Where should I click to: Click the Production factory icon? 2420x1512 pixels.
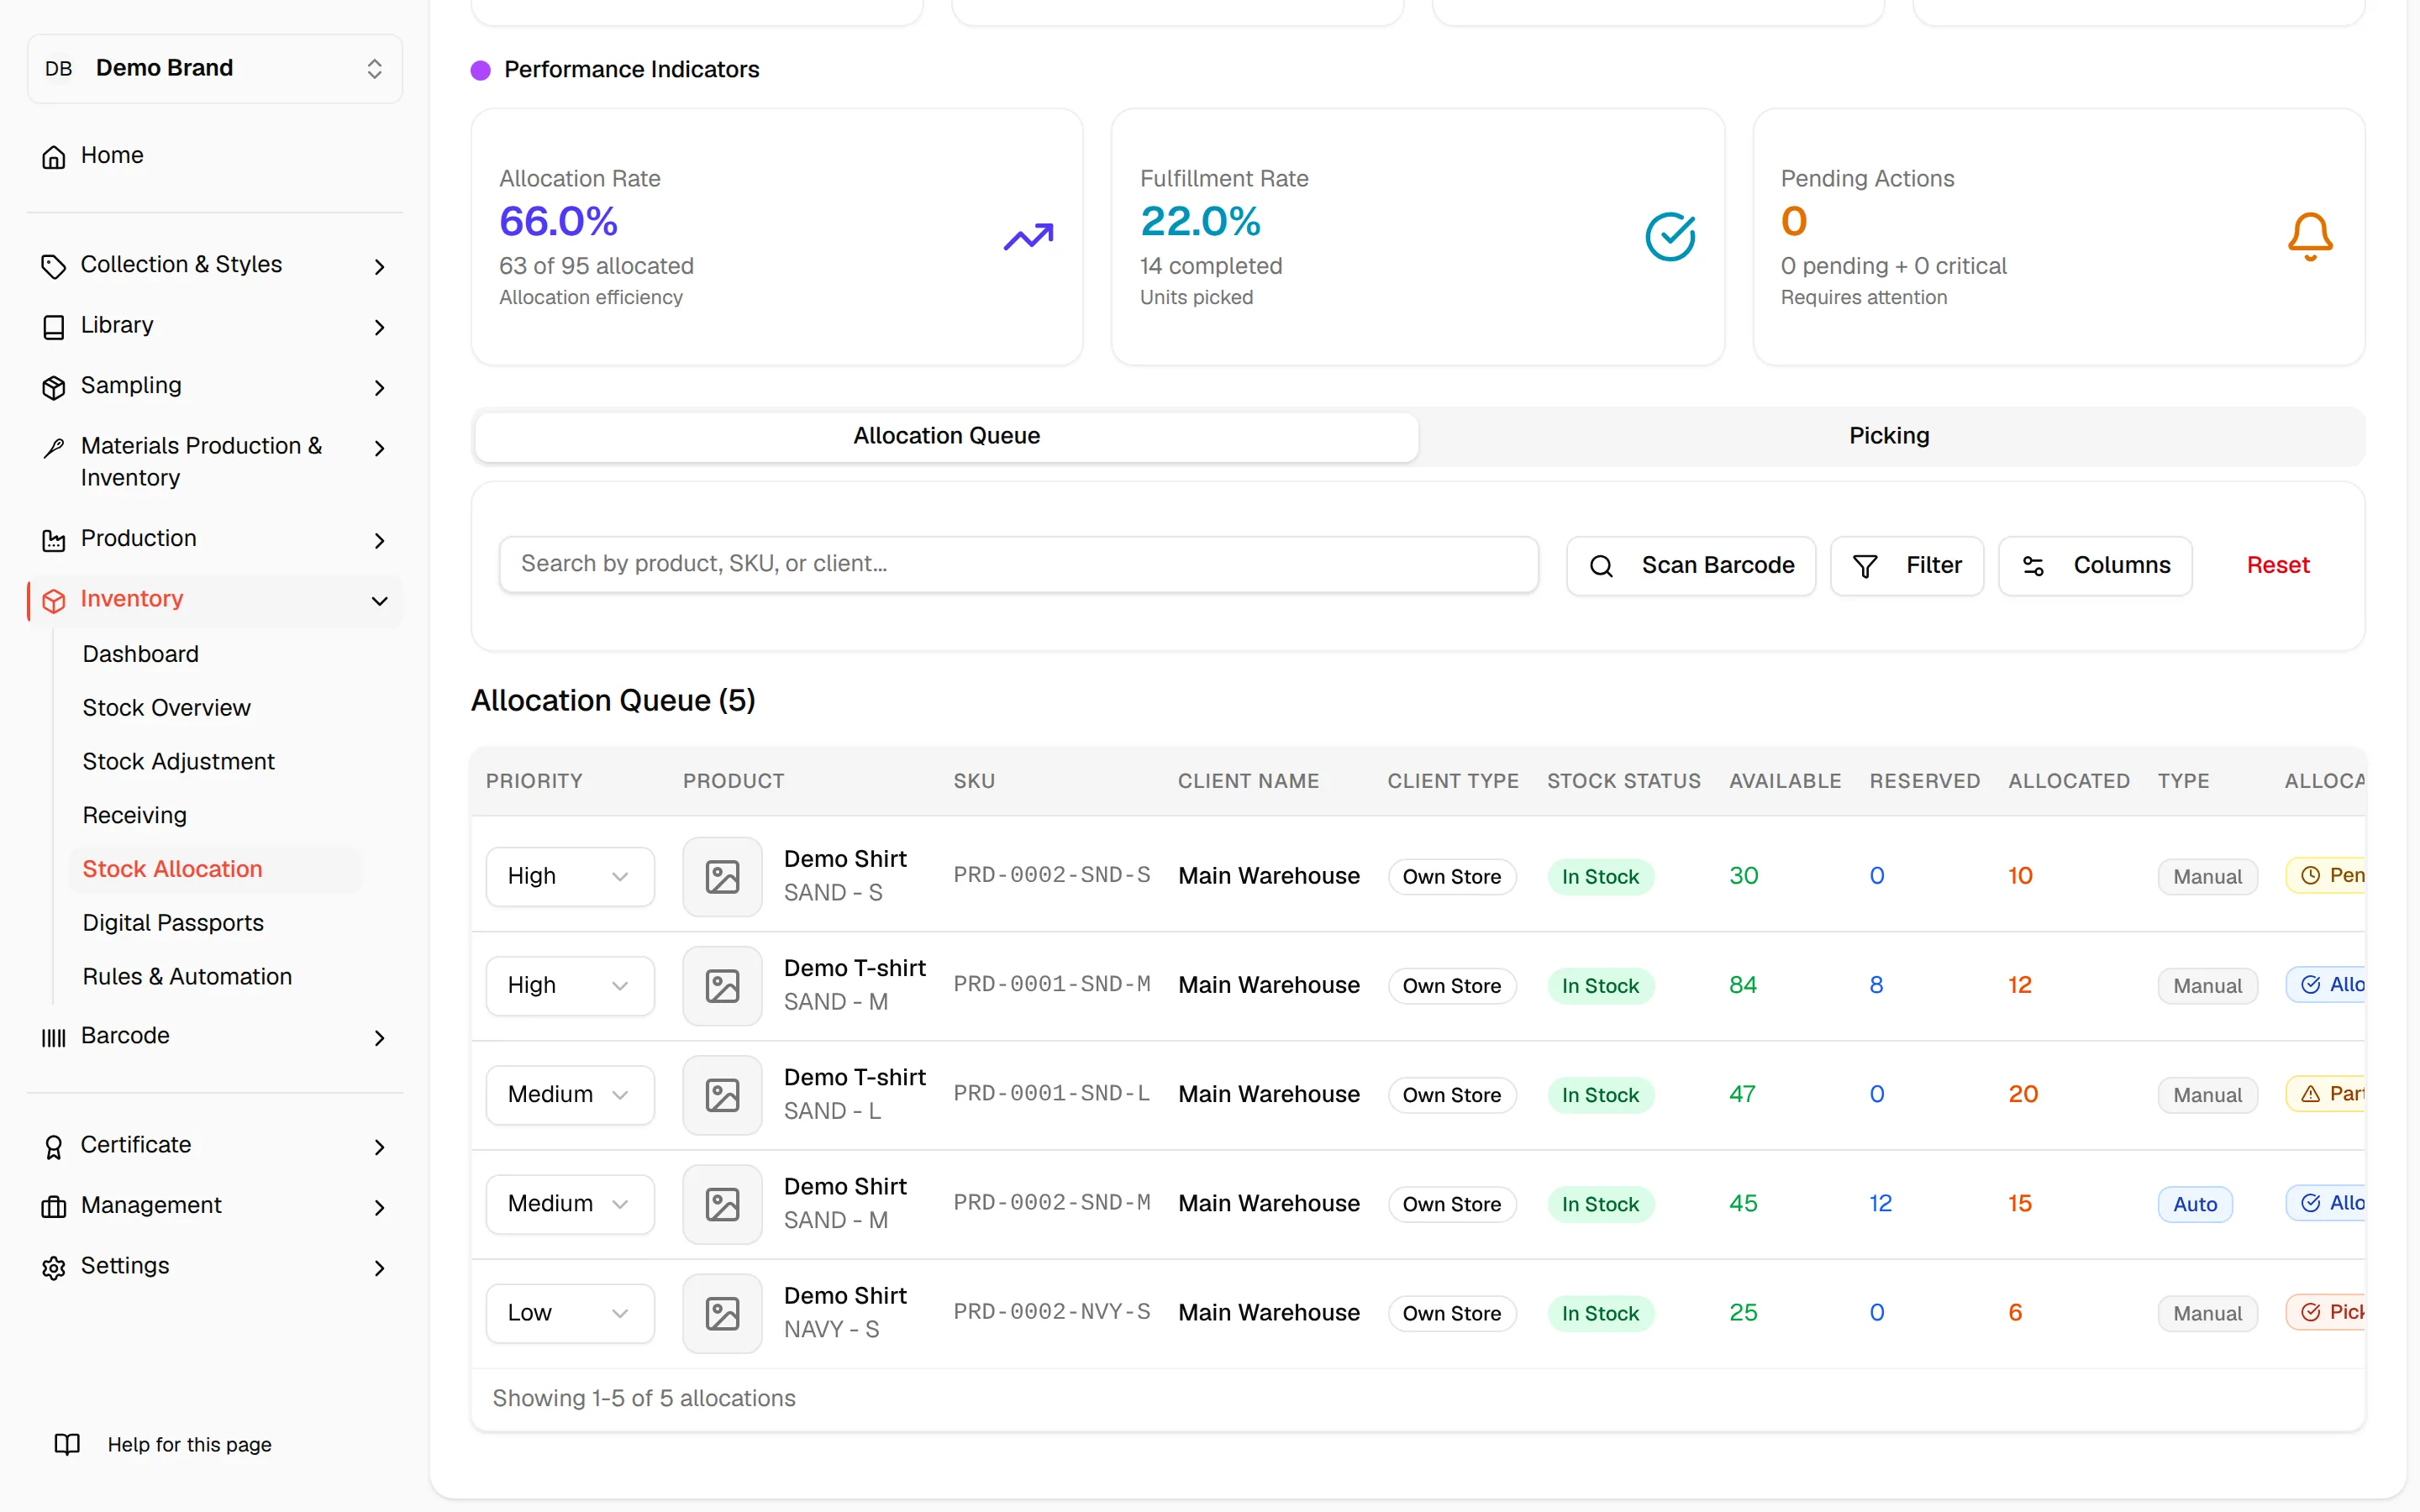click(x=54, y=540)
